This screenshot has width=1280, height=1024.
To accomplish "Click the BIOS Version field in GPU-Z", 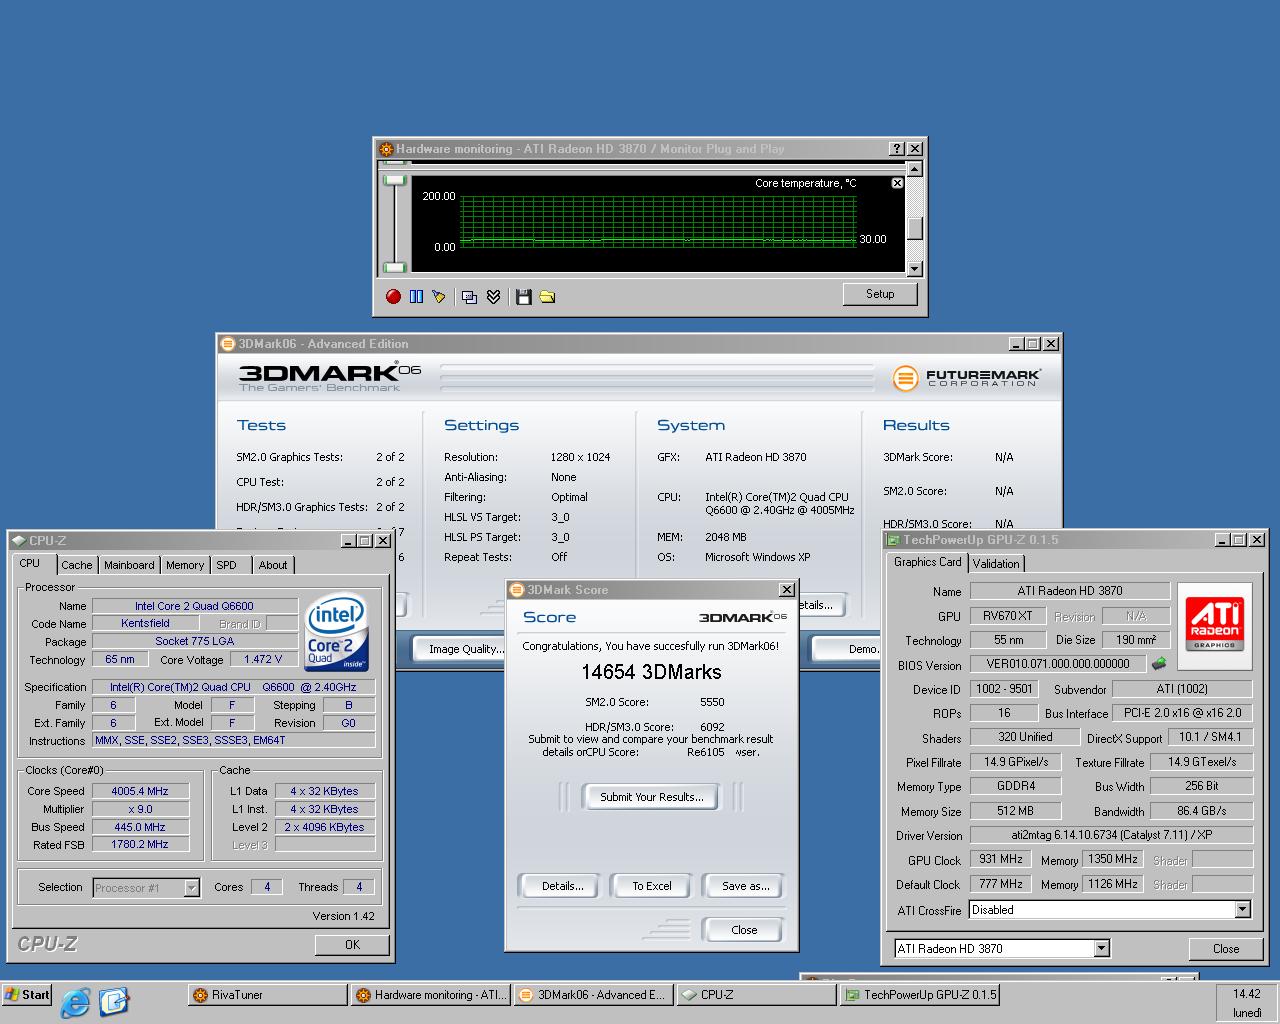I will click(1057, 664).
